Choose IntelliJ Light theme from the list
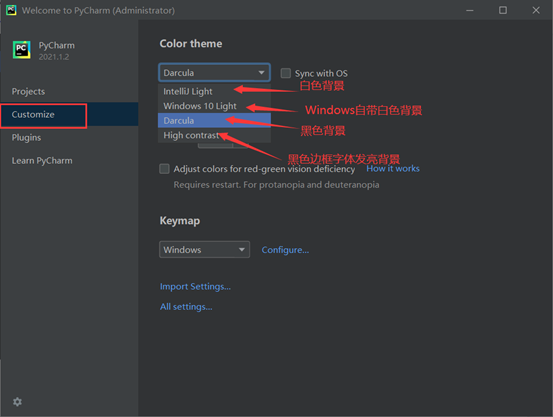 (x=214, y=91)
